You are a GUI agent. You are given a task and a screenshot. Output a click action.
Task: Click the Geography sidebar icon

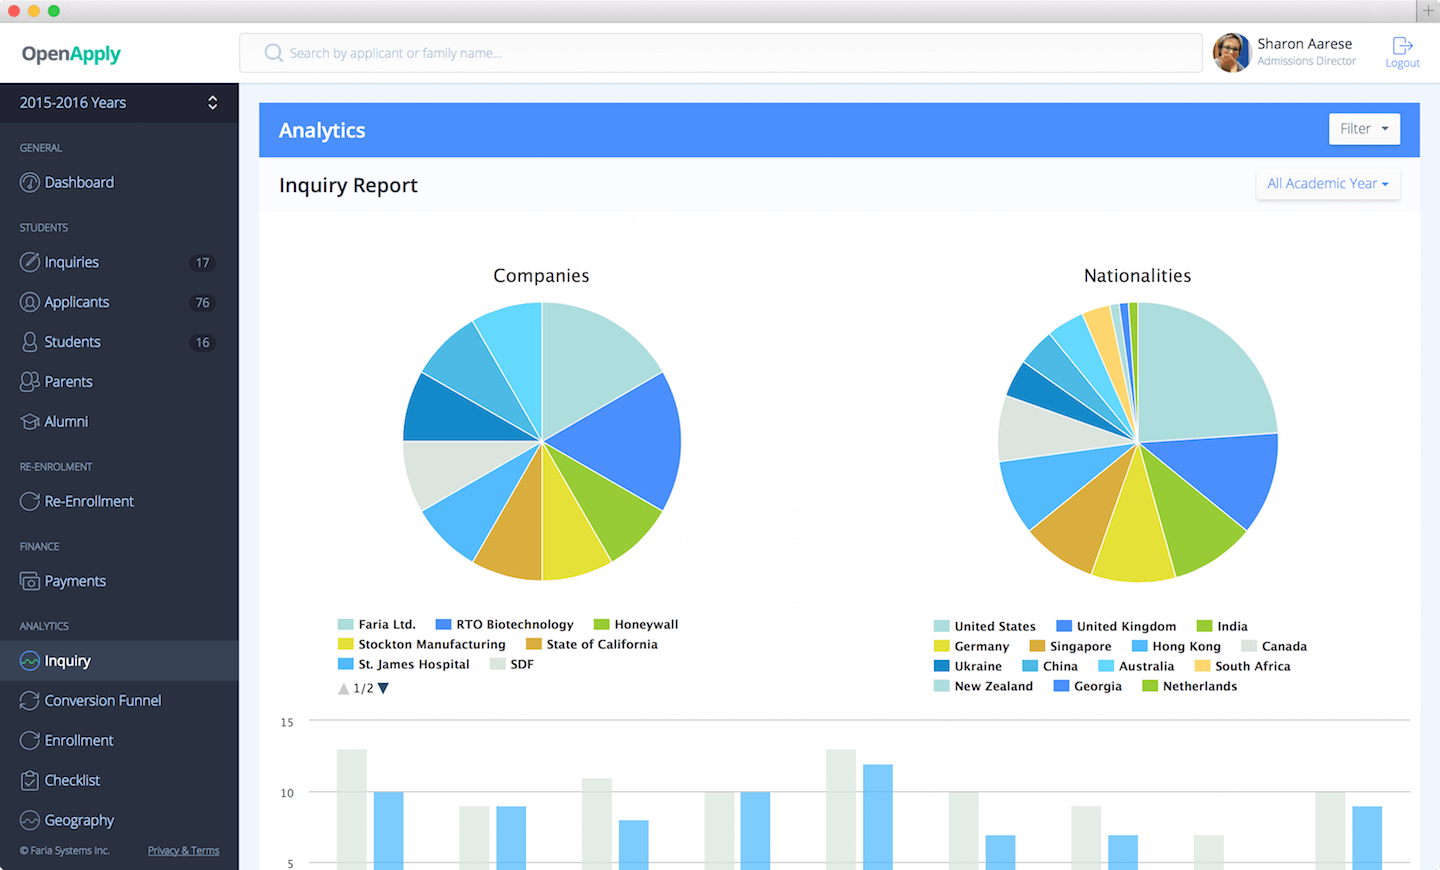point(30,820)
